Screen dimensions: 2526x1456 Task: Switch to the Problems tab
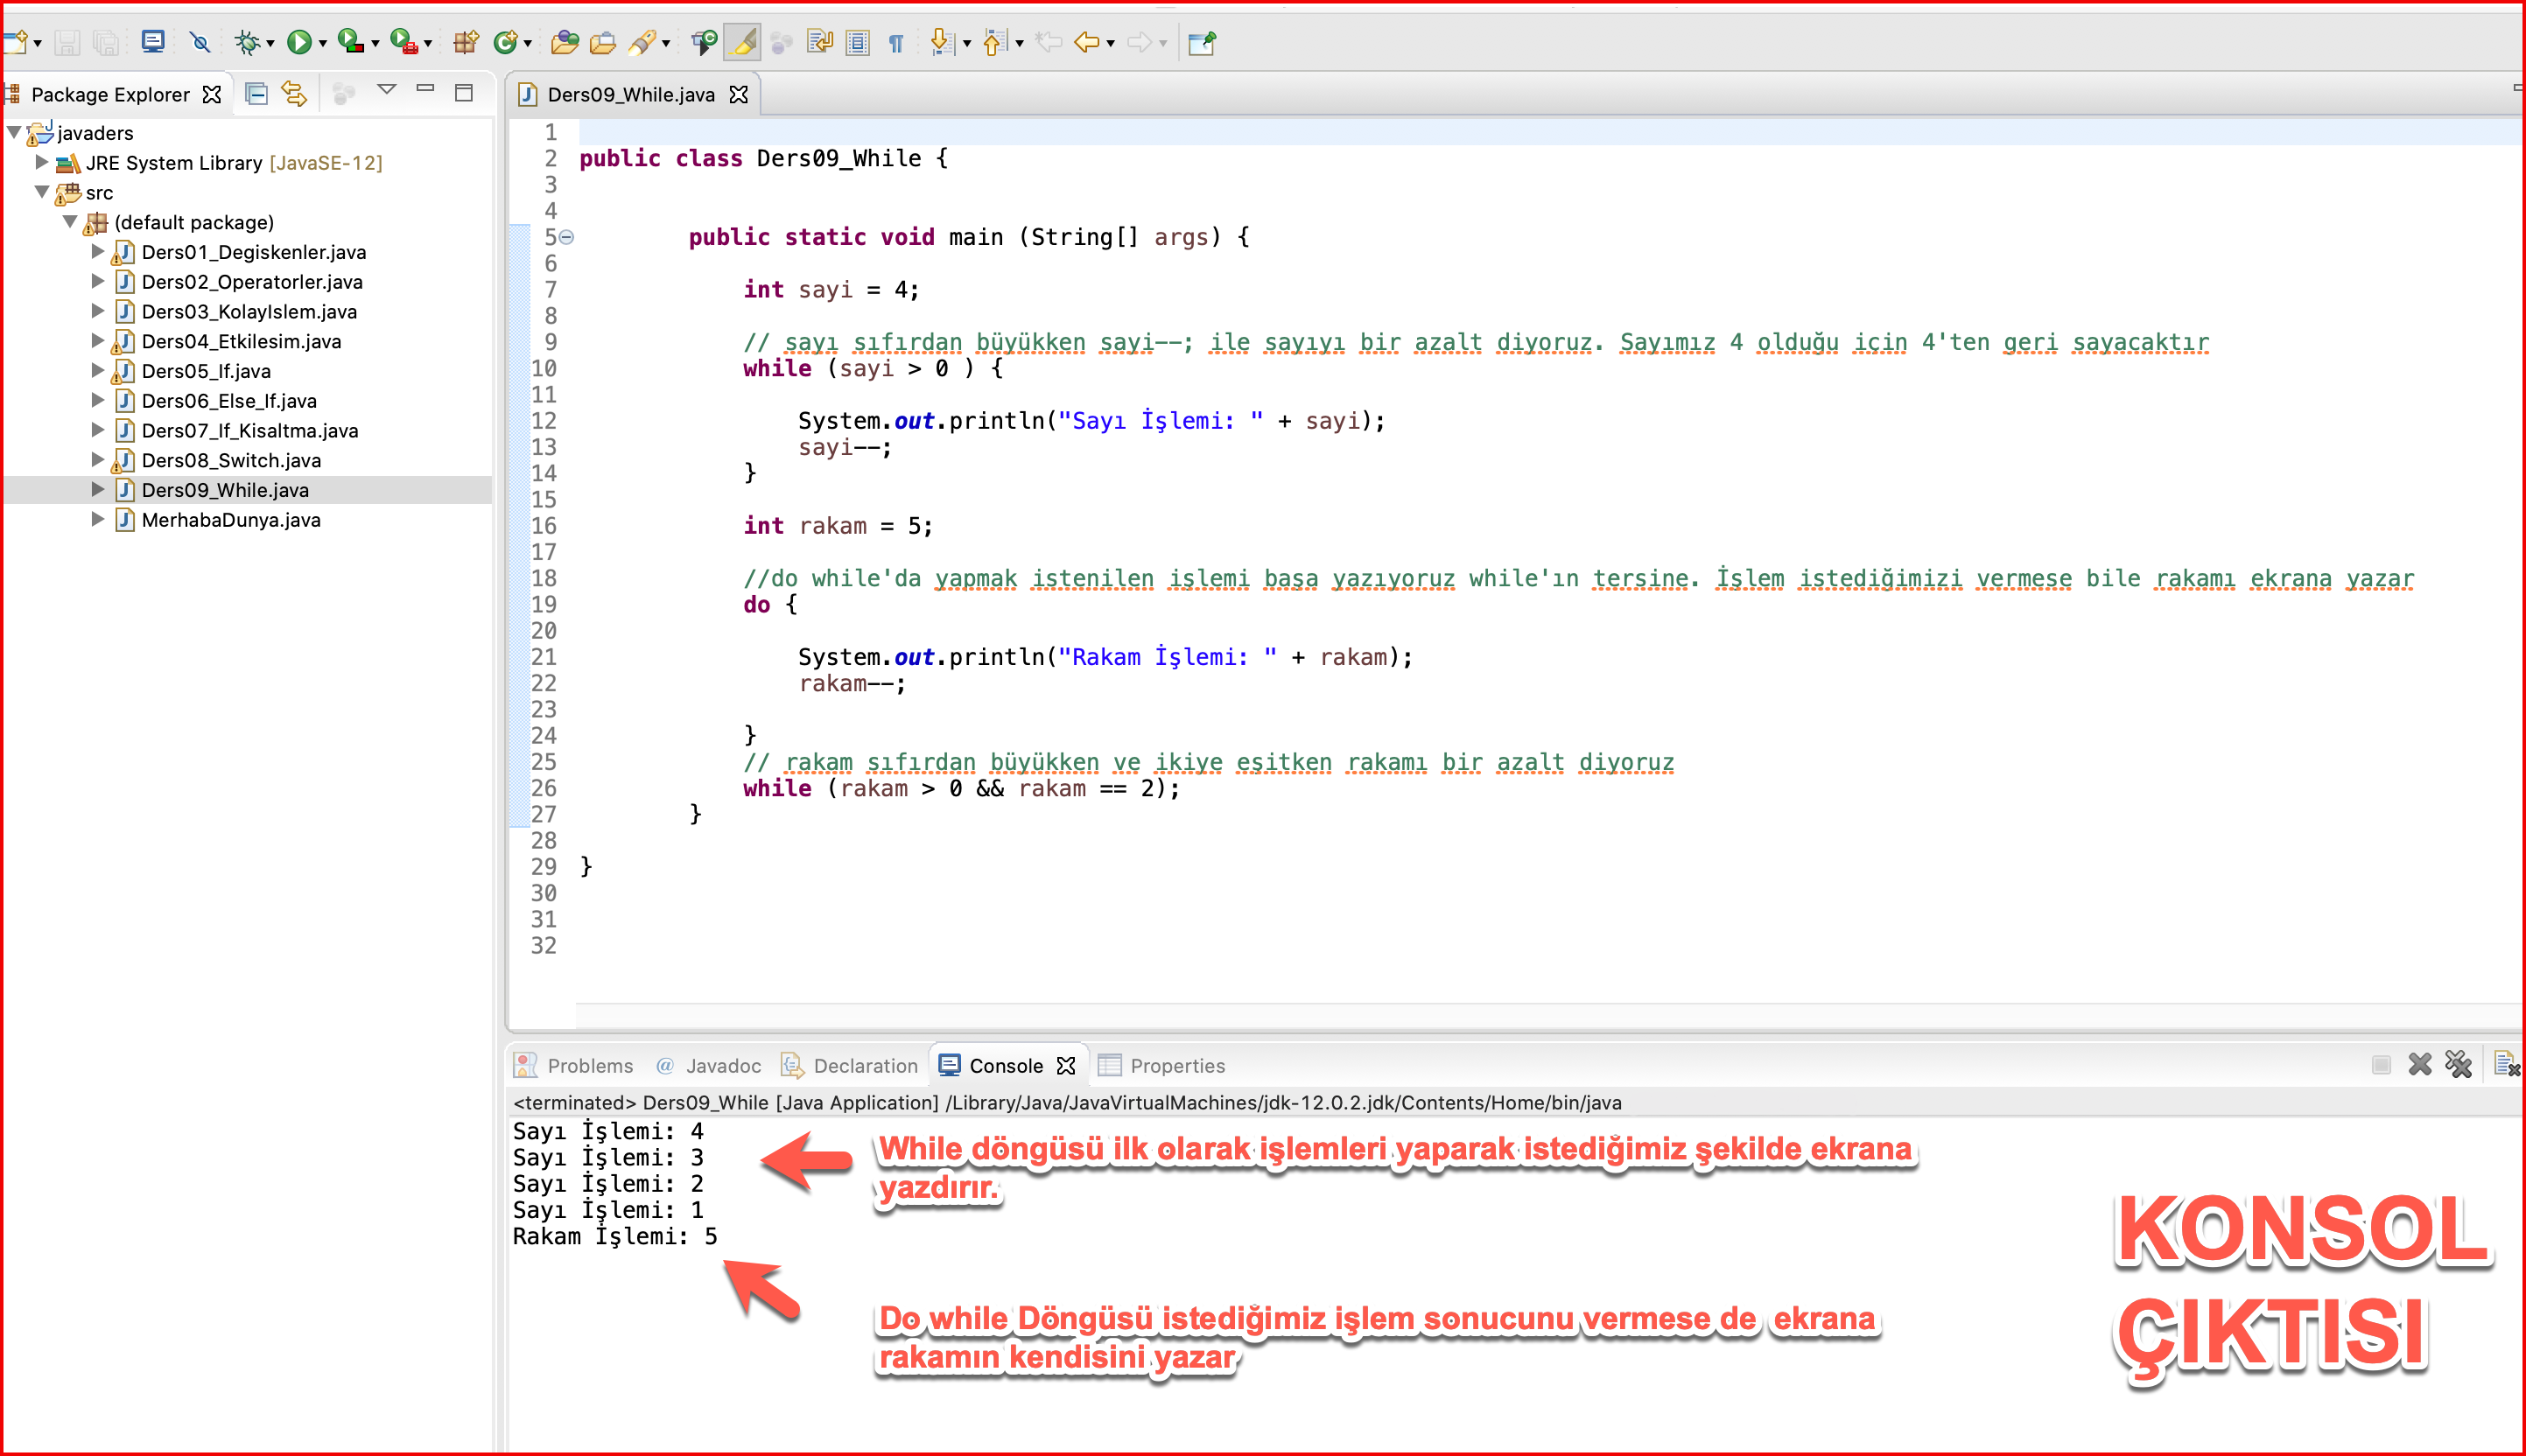[575, 1065]
